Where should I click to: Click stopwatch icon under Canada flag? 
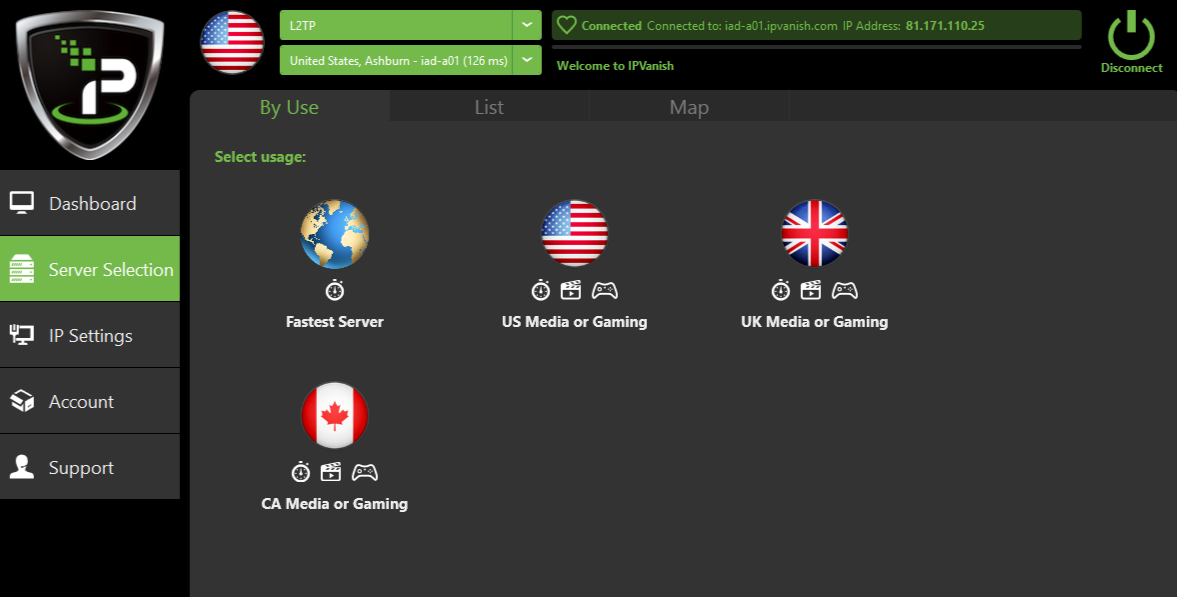301,472
